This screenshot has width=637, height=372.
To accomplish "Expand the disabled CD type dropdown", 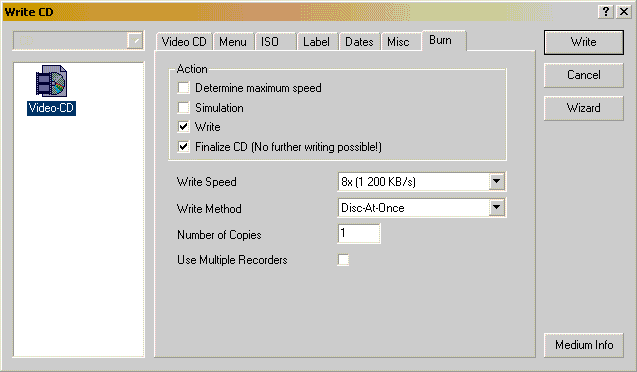I will (134, 41).
